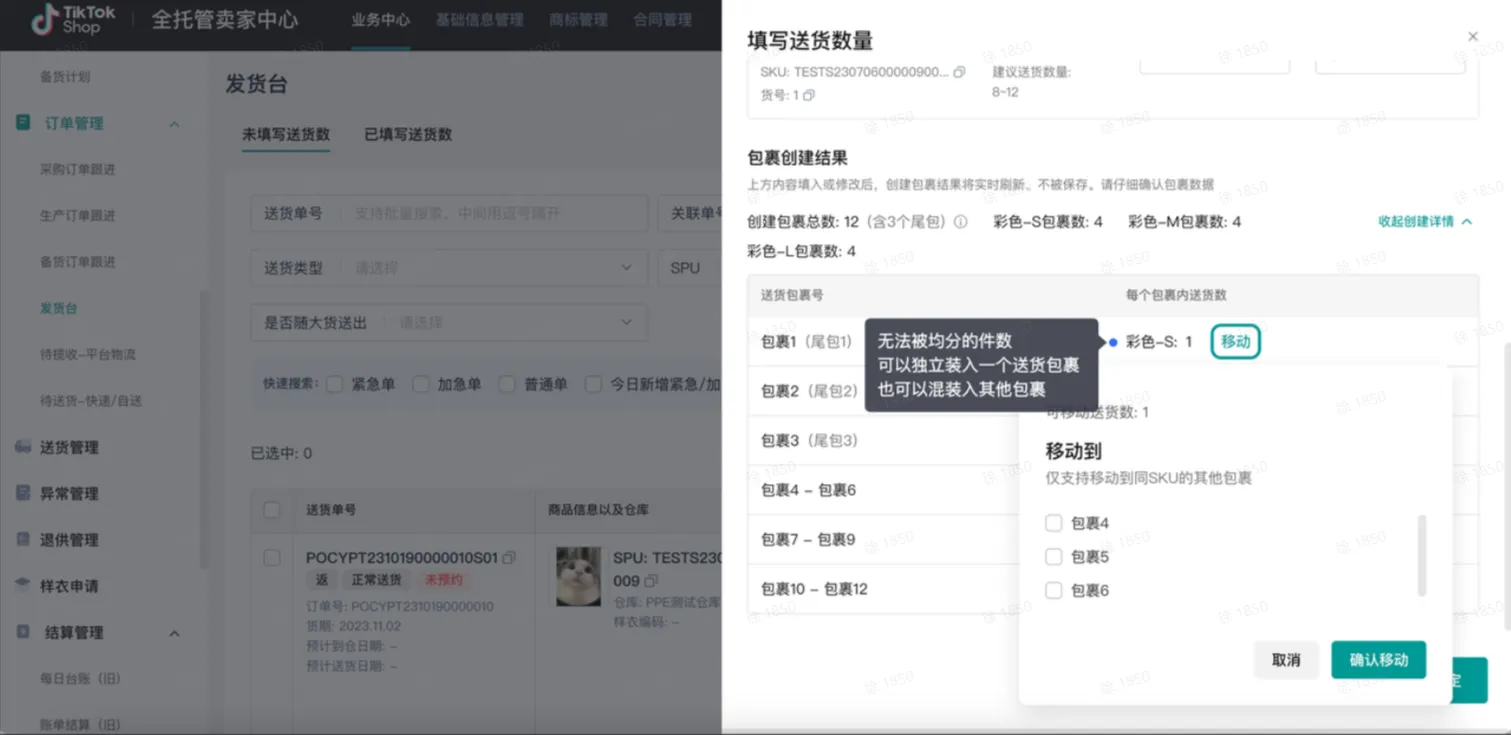The width and height of the screenshot is (1511, 735).
Task: Switch to the 已填写送货数 tab
Action: 408,134
